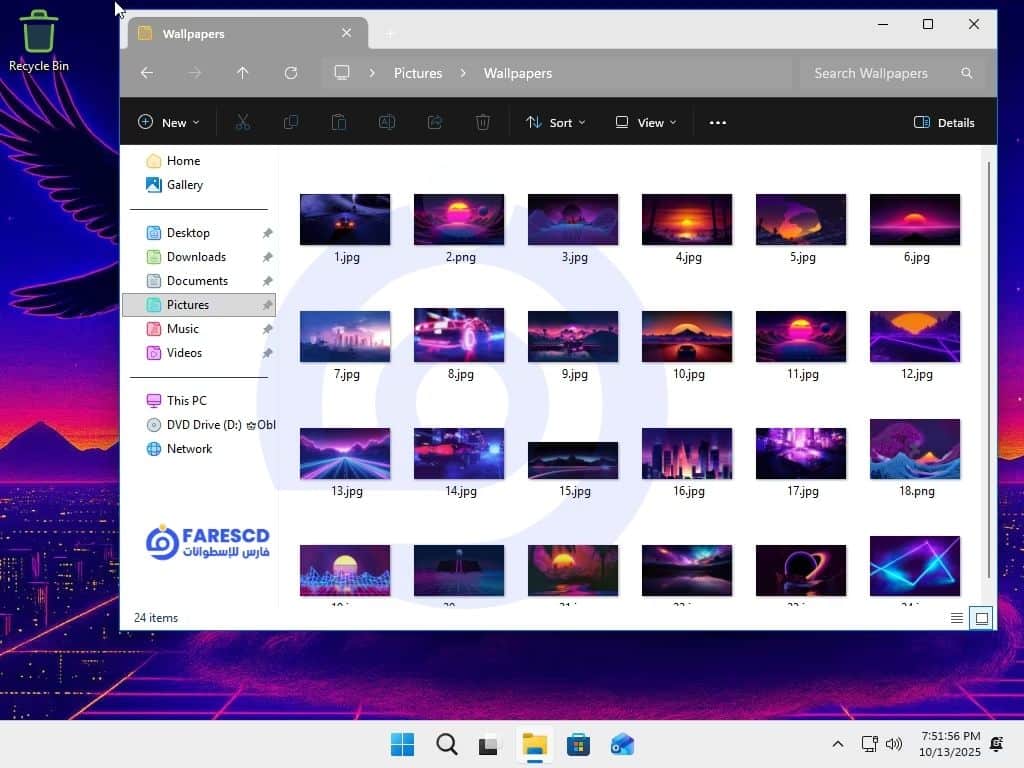Screen dimensions: 1024x768
Task: Open the See more ellipsis menu
Action: click(717, 123)
